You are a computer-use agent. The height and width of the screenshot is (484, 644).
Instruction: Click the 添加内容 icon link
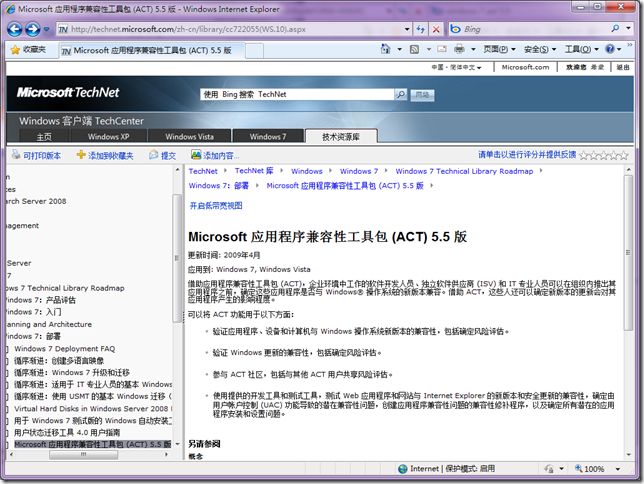215,155
